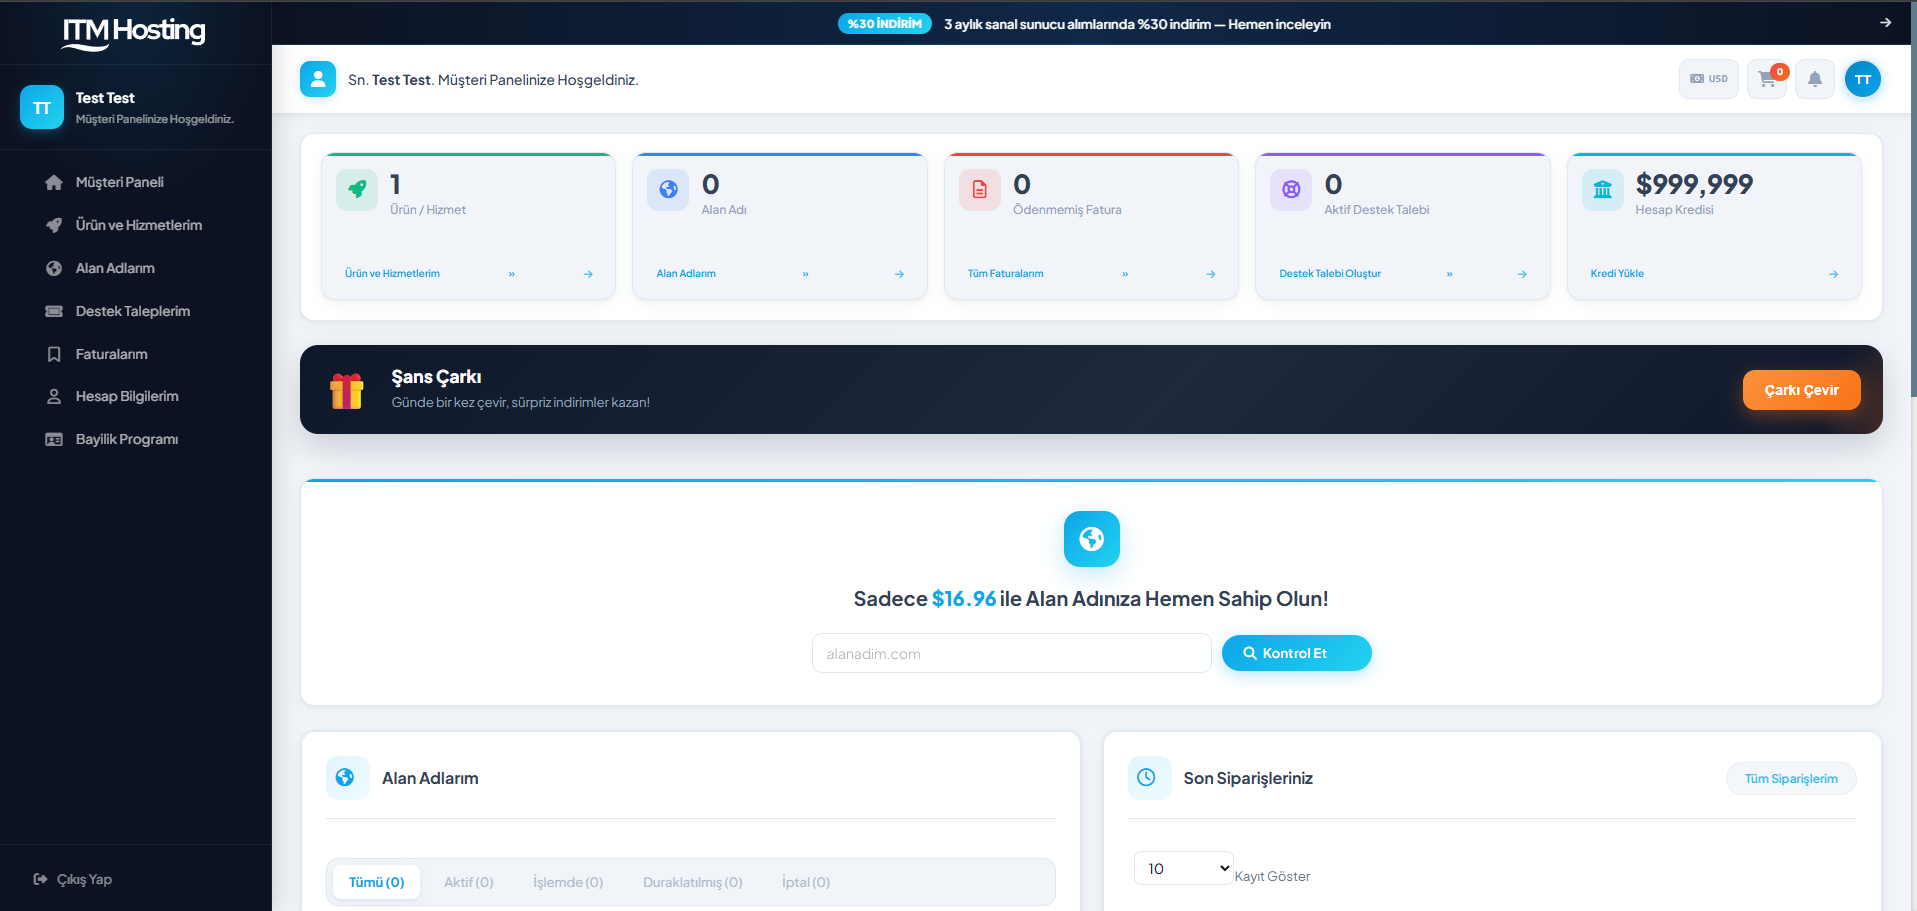Click the bookmark icon beside Faturalarım
Viewport: 1917px width, 911px height.
click(54, 354)
